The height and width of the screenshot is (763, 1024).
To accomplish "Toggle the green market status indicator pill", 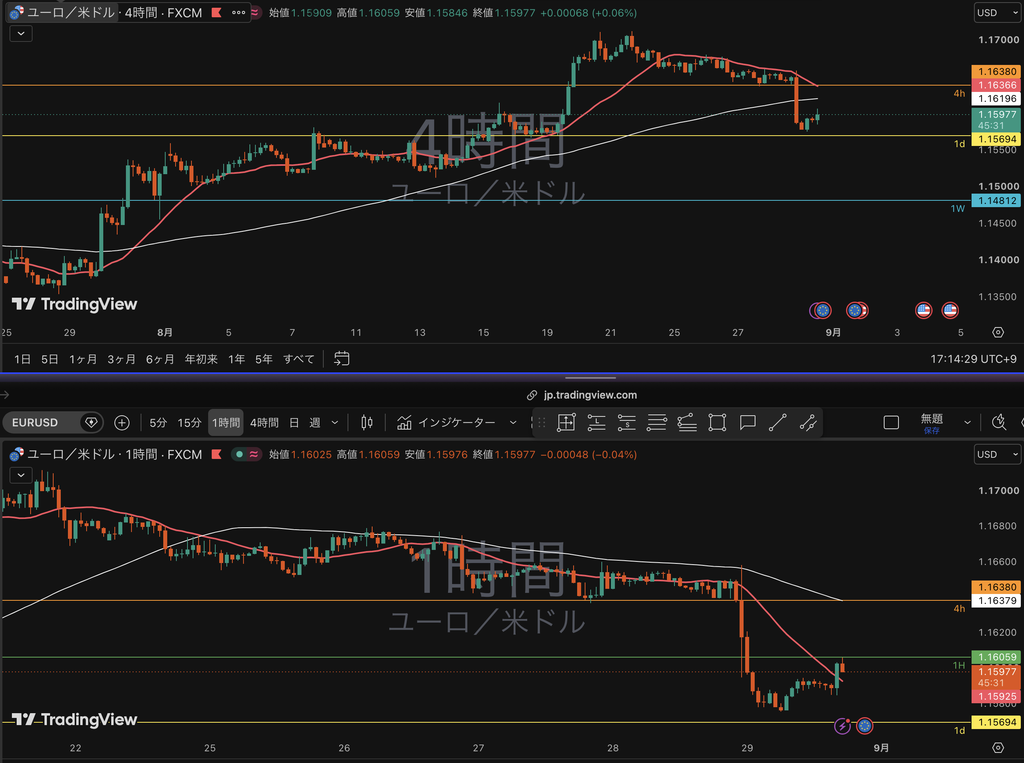I will [246, 454].
